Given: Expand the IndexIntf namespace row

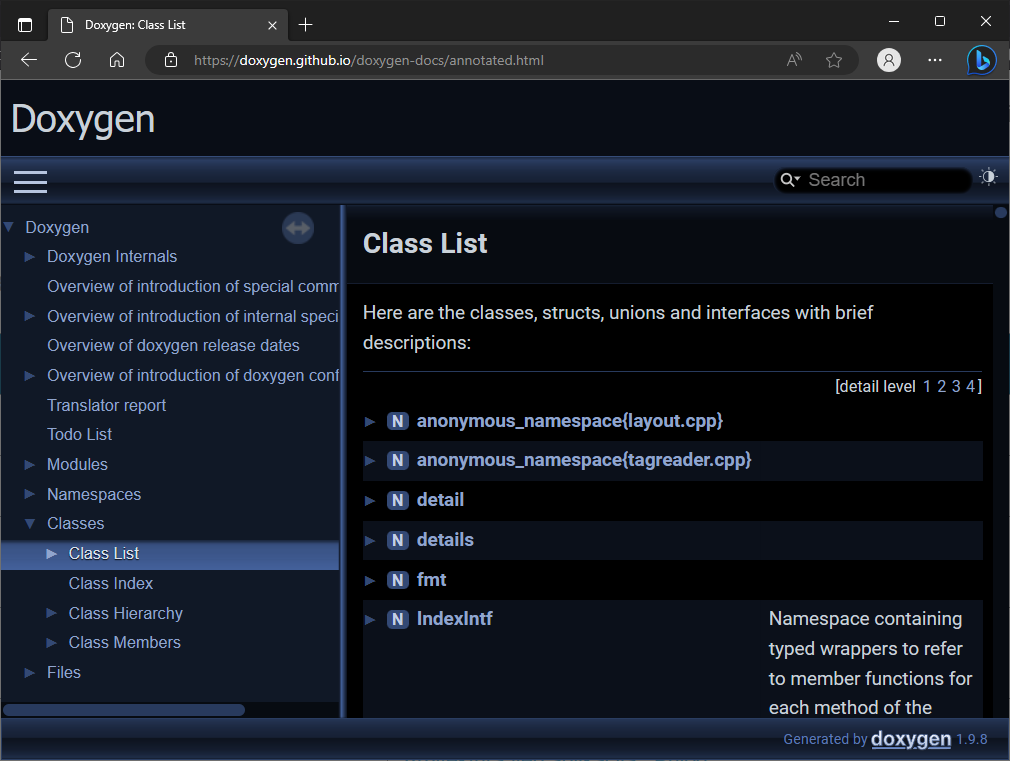Looking at the screenshot, I should click(x=370, y=620).
